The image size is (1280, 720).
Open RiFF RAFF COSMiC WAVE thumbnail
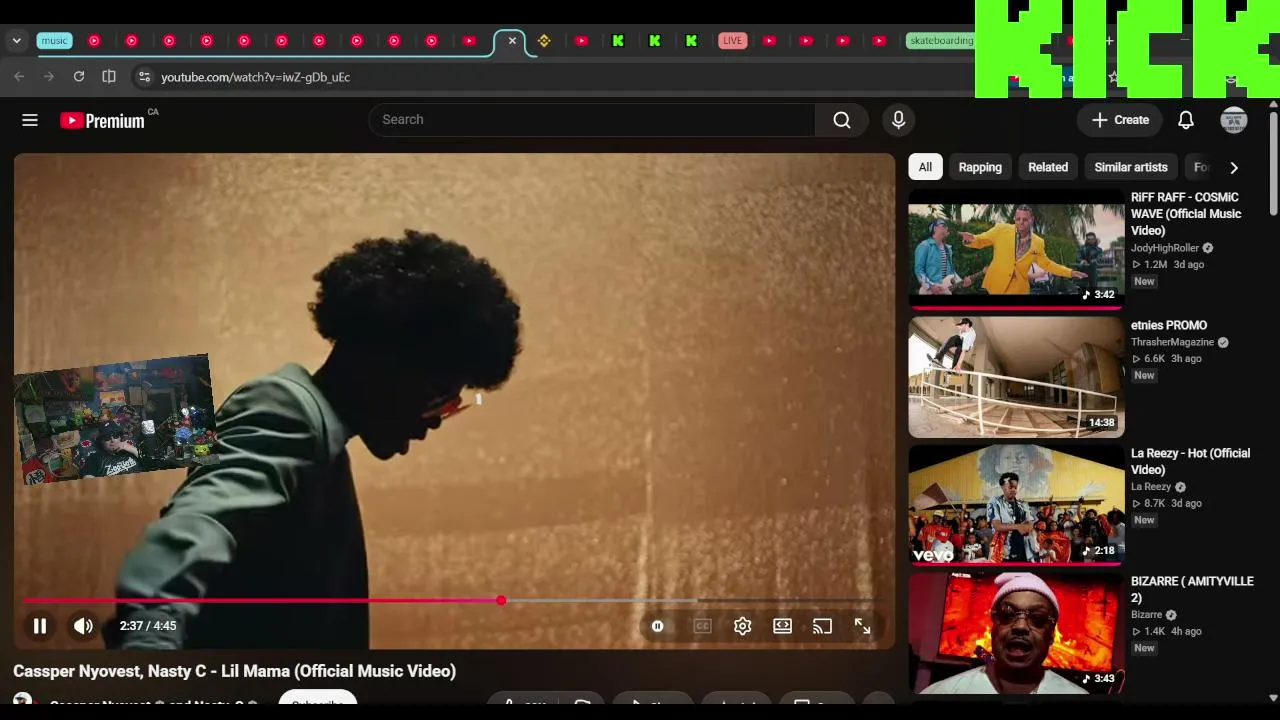tap(1016, 250)
